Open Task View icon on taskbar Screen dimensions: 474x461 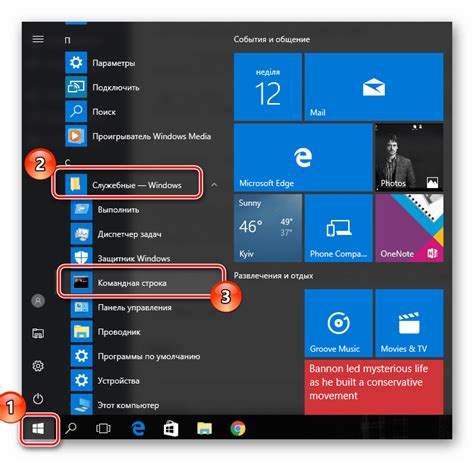103,428
